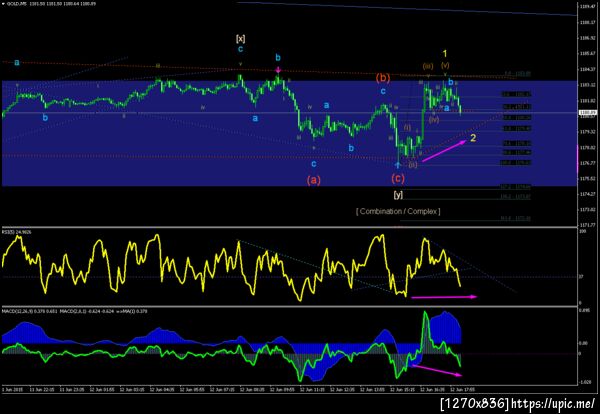Click the [ Combination / Complex ] annotation
This screenshot has height=414, width=600.
click(398, 211)
